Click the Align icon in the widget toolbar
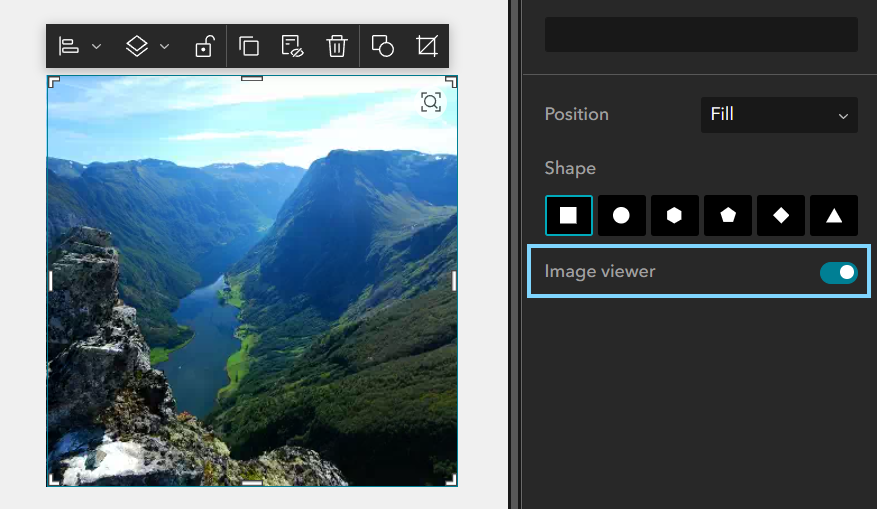Image resolution: width=877 pixels, height=509 pixels. tap(69, 46)
